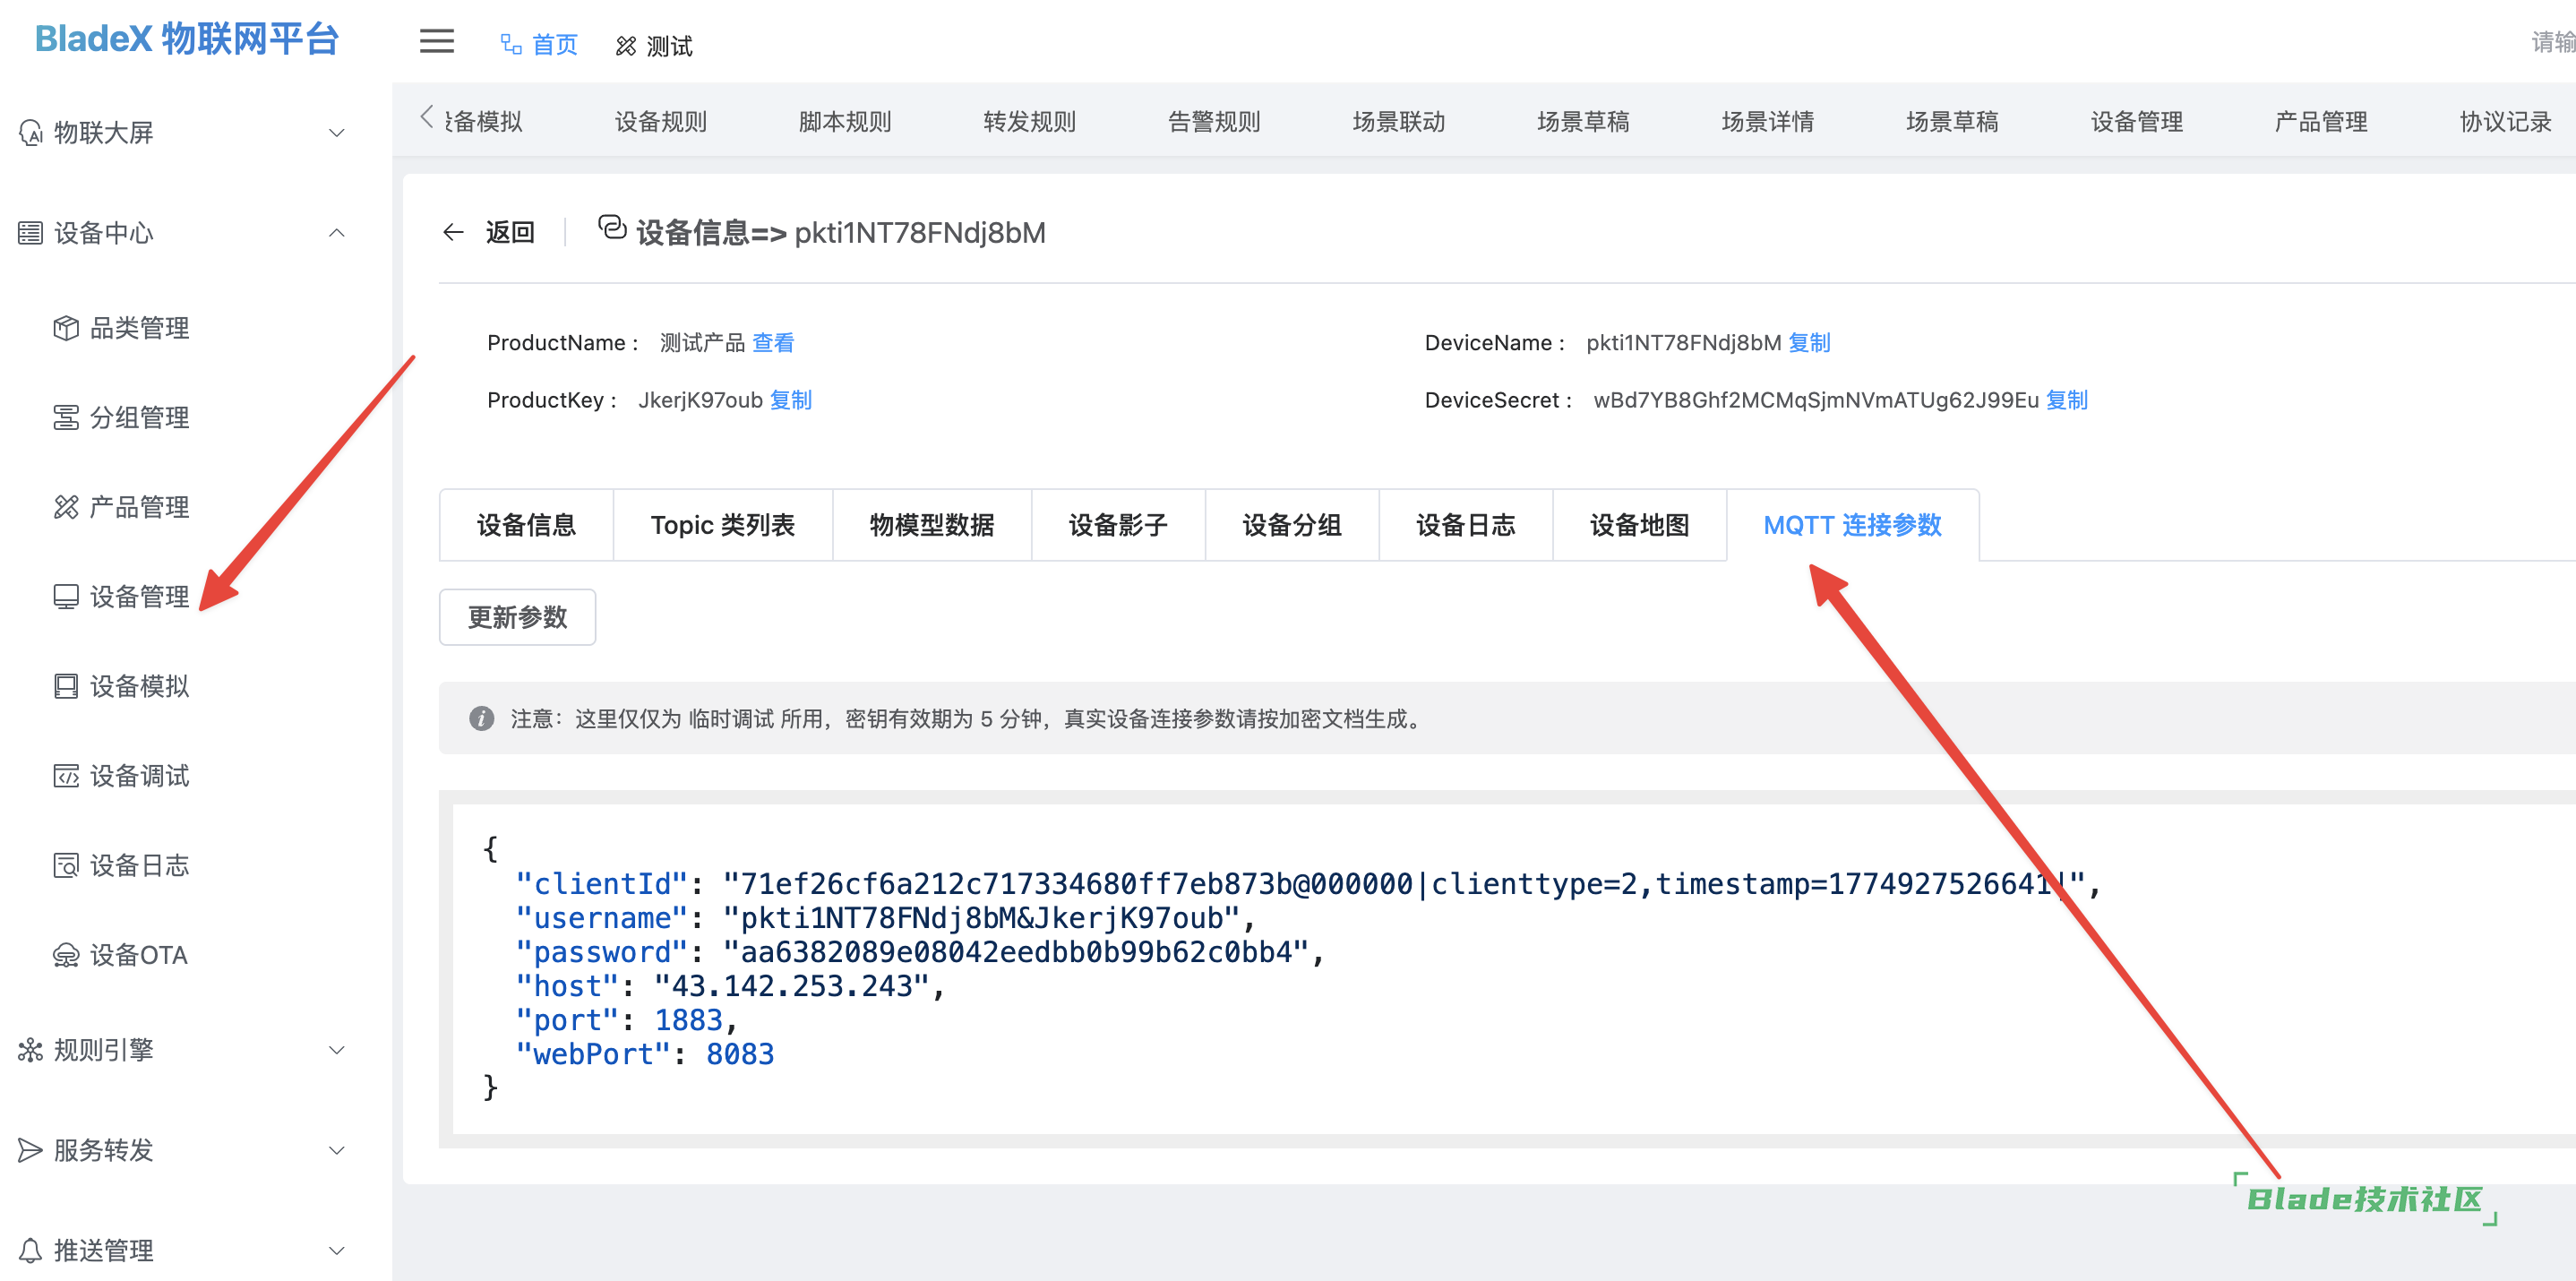Open the 设备影子 tab

tap(1117, 525)
